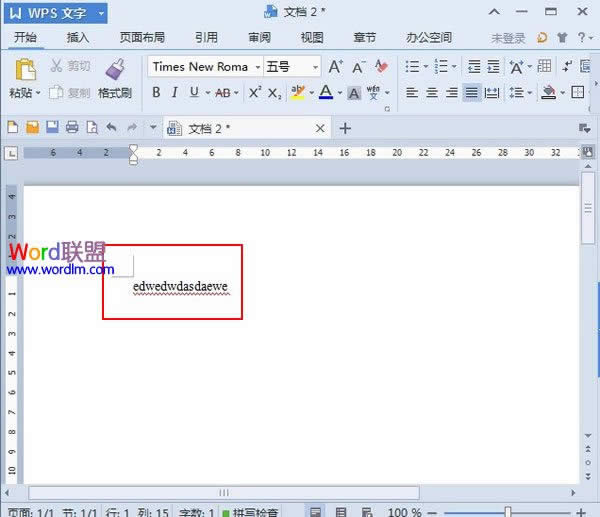Click the Paste clipboard icon

(25, 70)
